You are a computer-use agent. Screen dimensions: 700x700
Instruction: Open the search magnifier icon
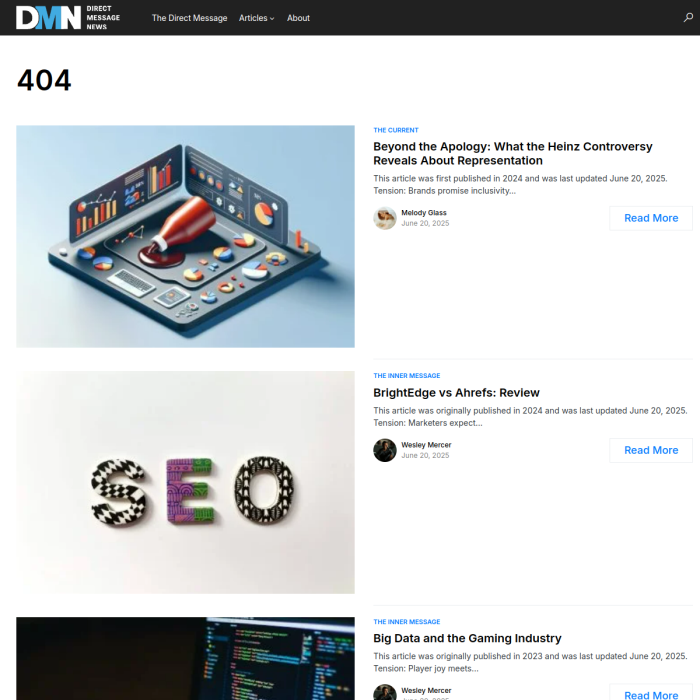pos(688,17)
